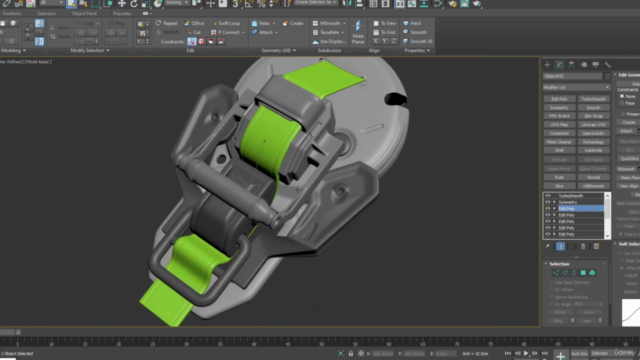Select the Face constraint radio button
This screenshot has width=640, height=360.
click(x=622, y=103)
